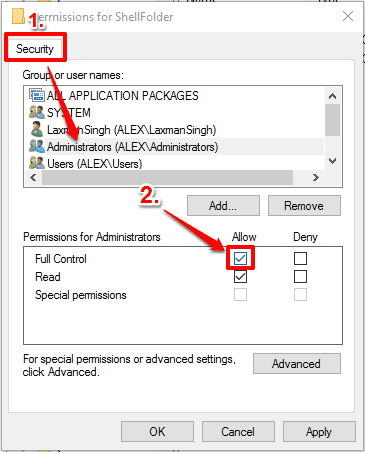Check Deny box for Full Control
This screenshot has height=452, width=365.
(300, 258)
